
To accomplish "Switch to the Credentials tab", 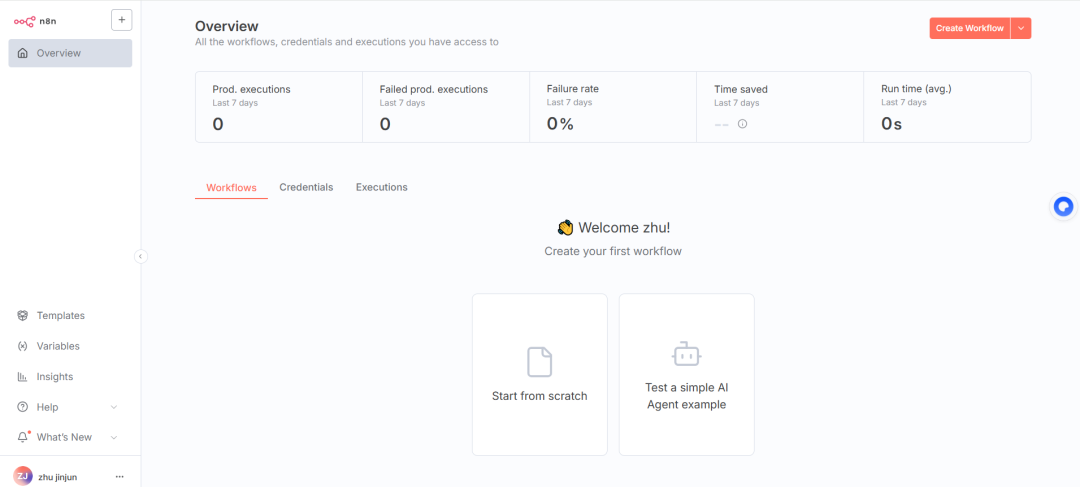I will click(x=306, y=187).
